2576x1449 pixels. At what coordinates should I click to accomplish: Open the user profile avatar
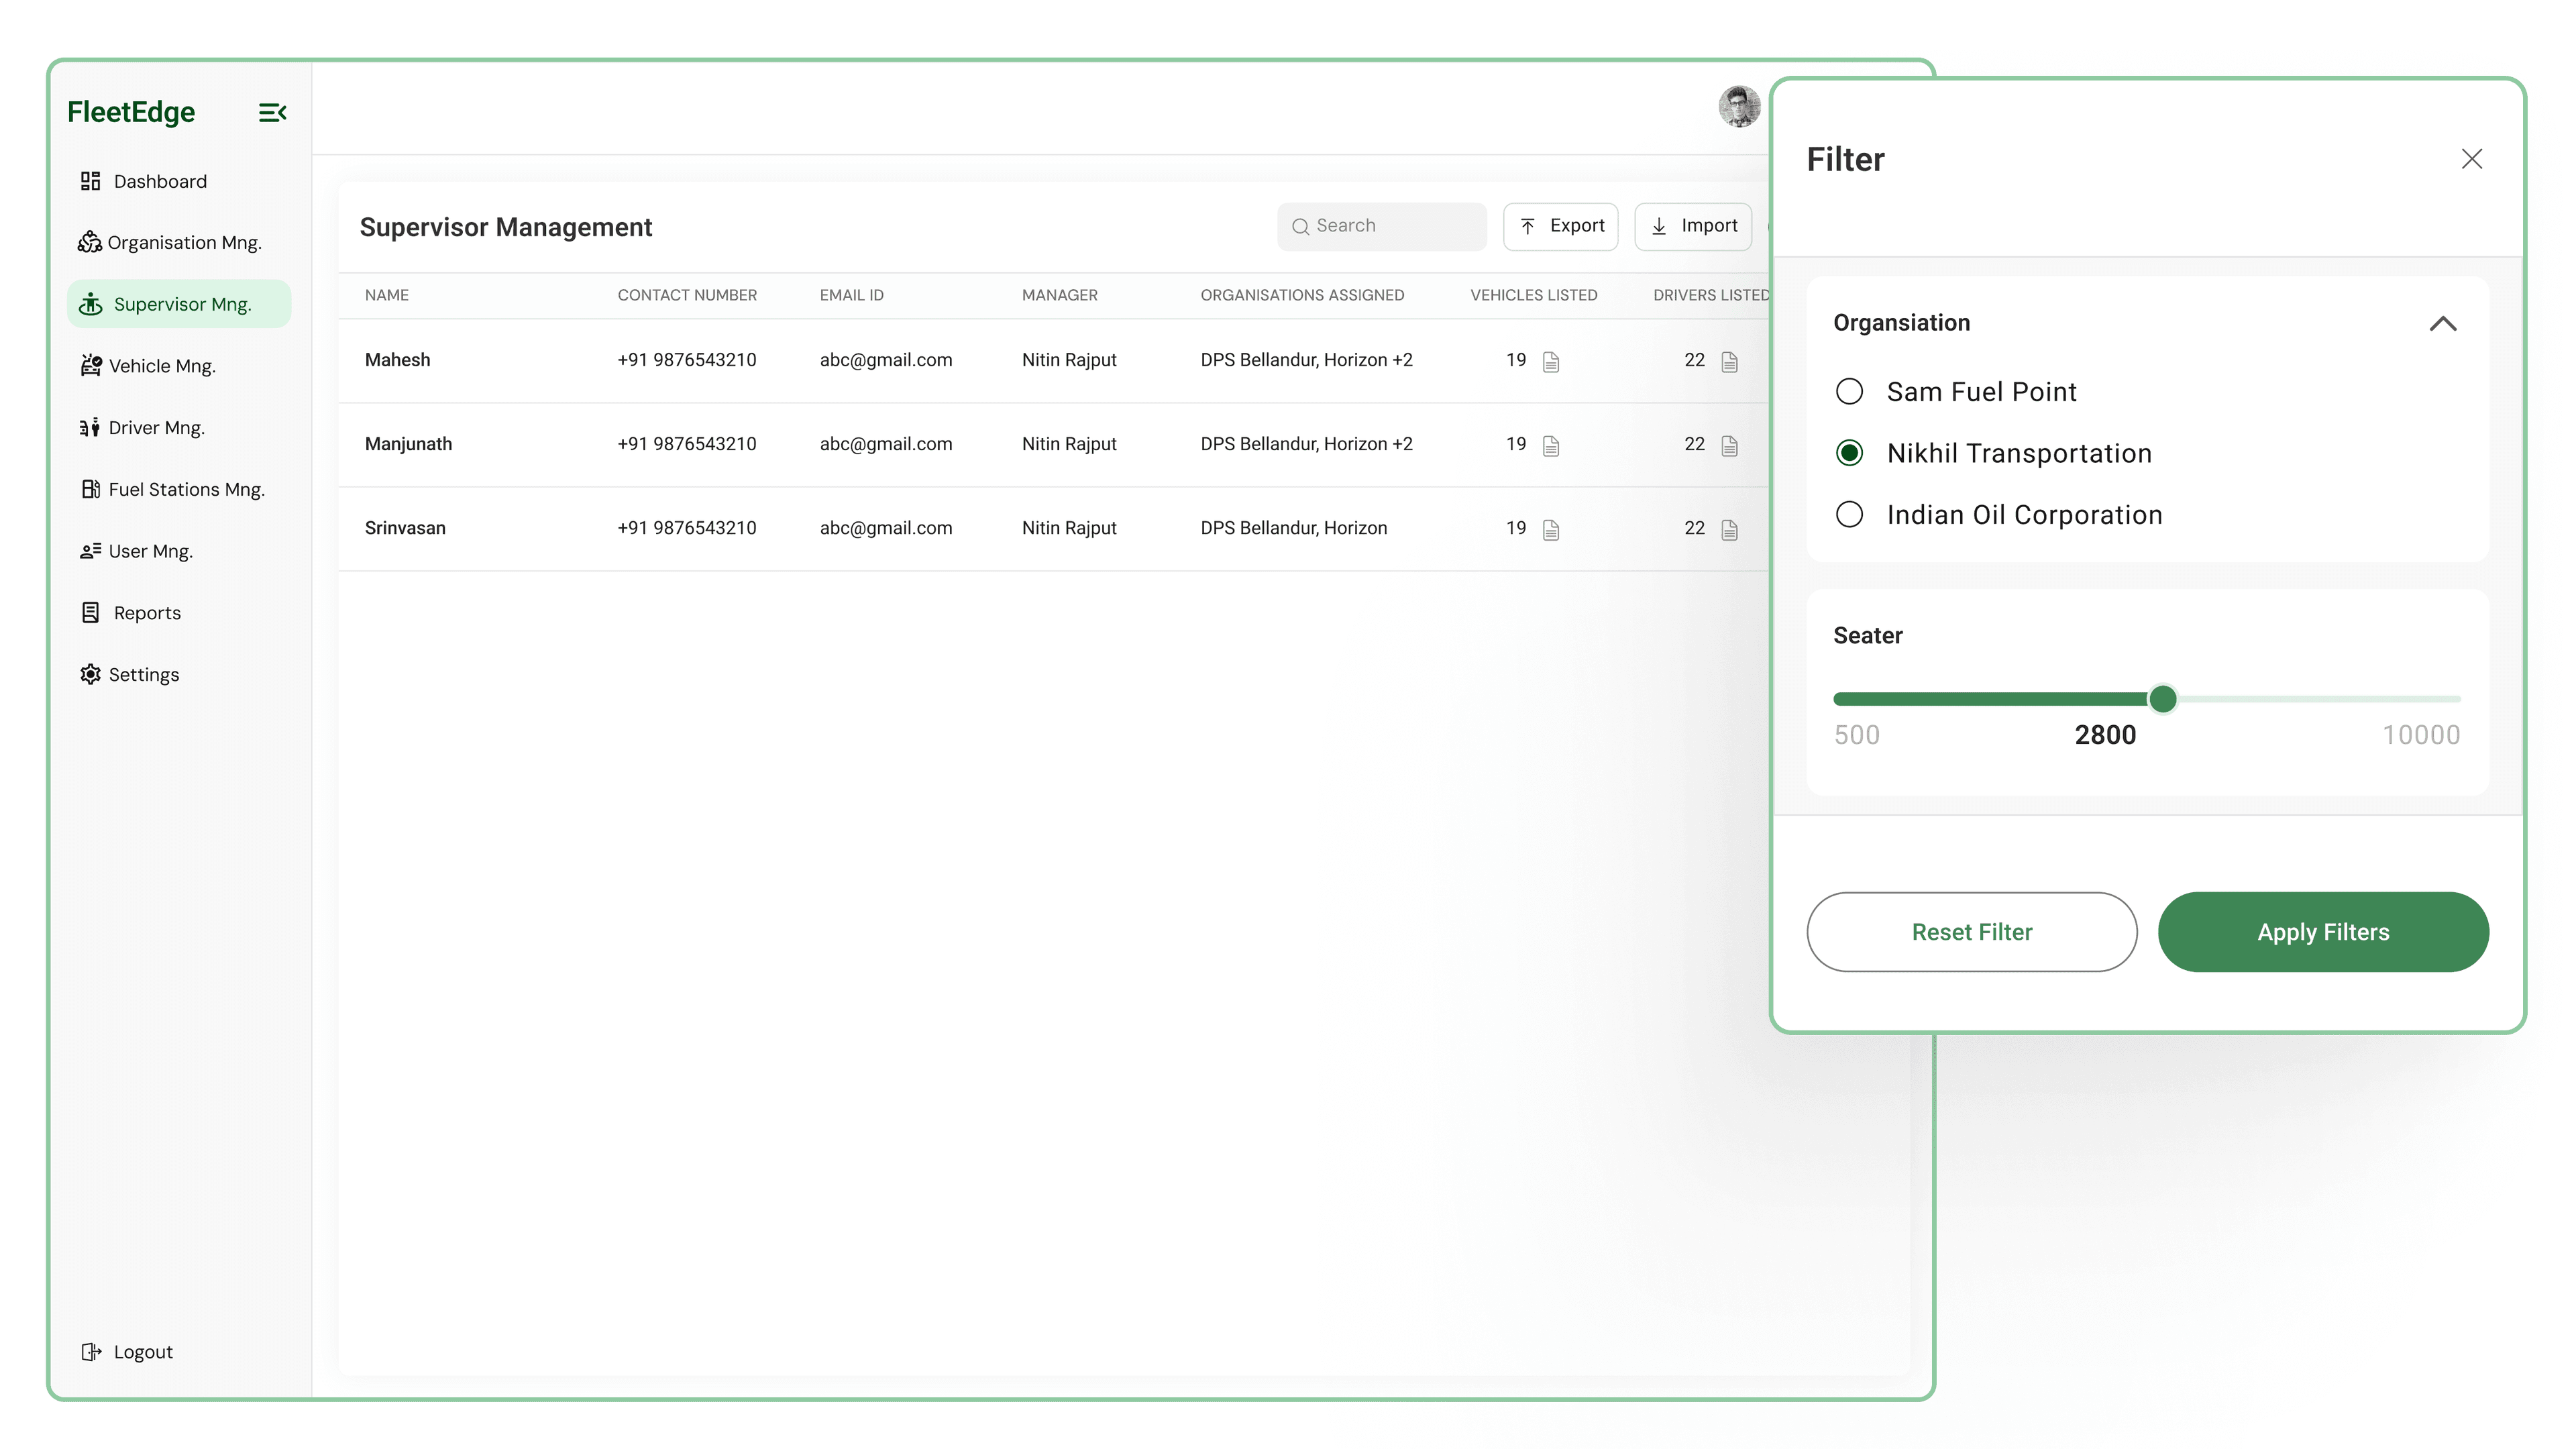point(1739,106)
